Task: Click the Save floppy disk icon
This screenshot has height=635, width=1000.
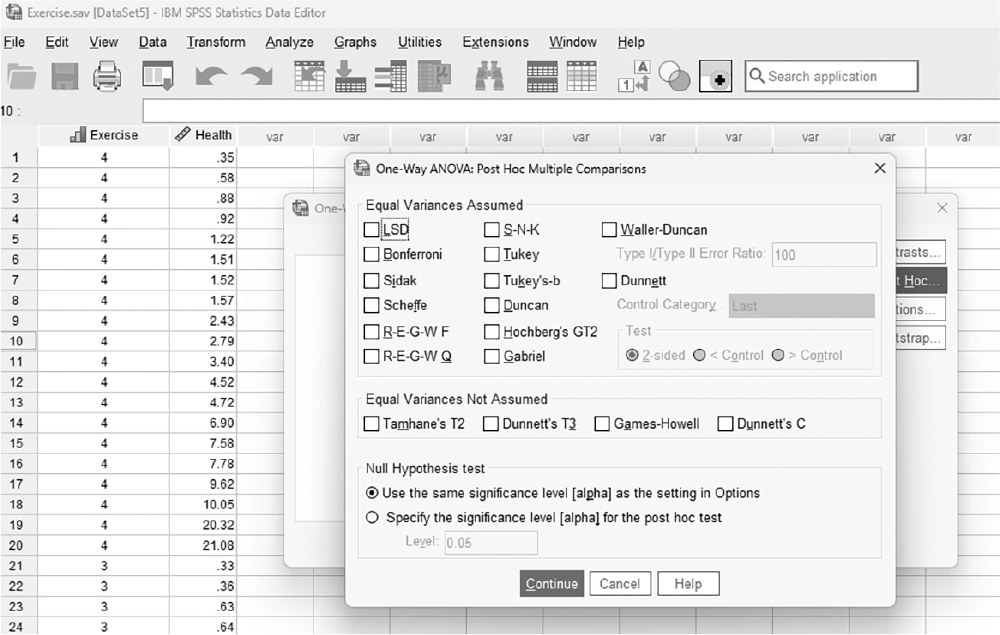Action: click(64, 77)
